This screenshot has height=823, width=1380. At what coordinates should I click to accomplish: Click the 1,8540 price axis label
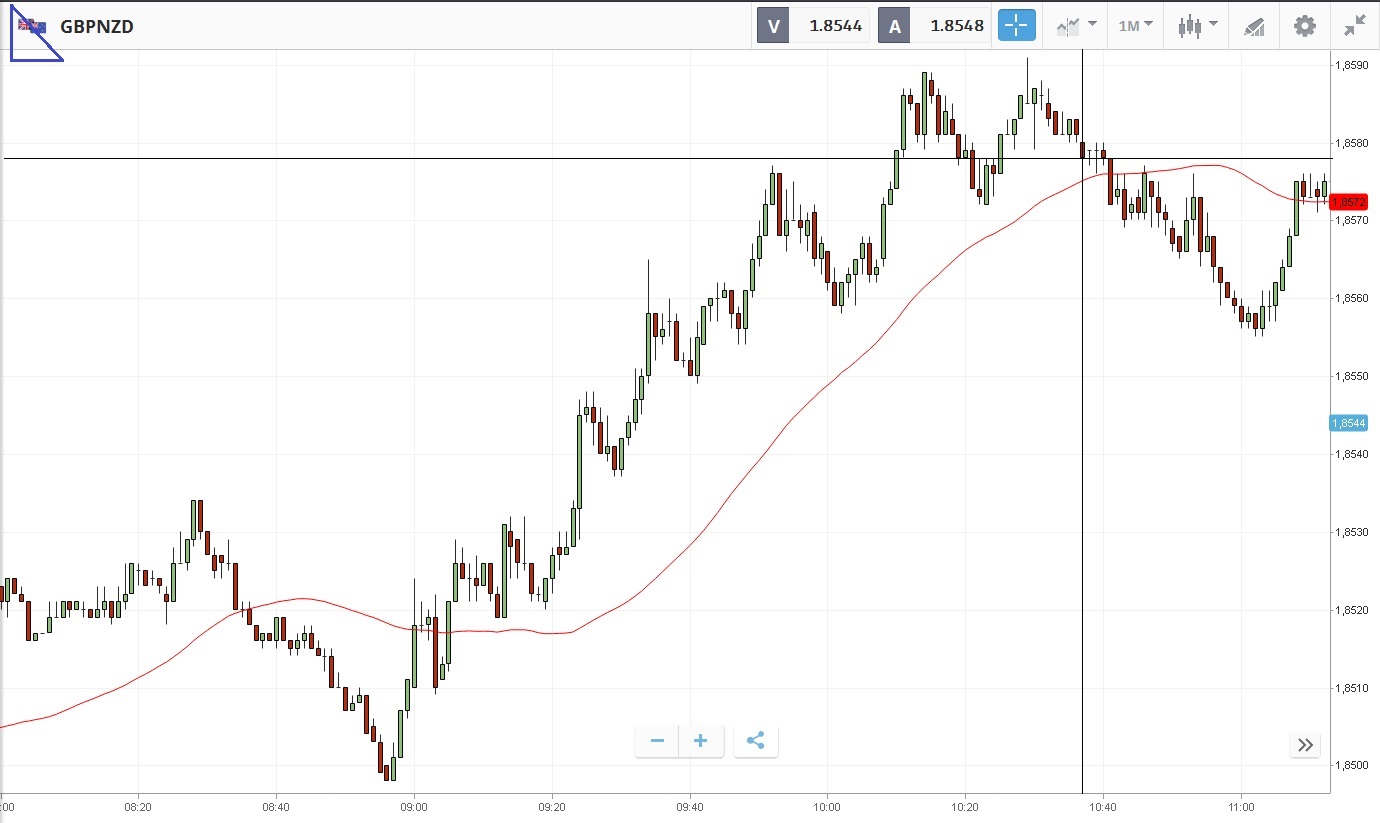pos(1351,454)
